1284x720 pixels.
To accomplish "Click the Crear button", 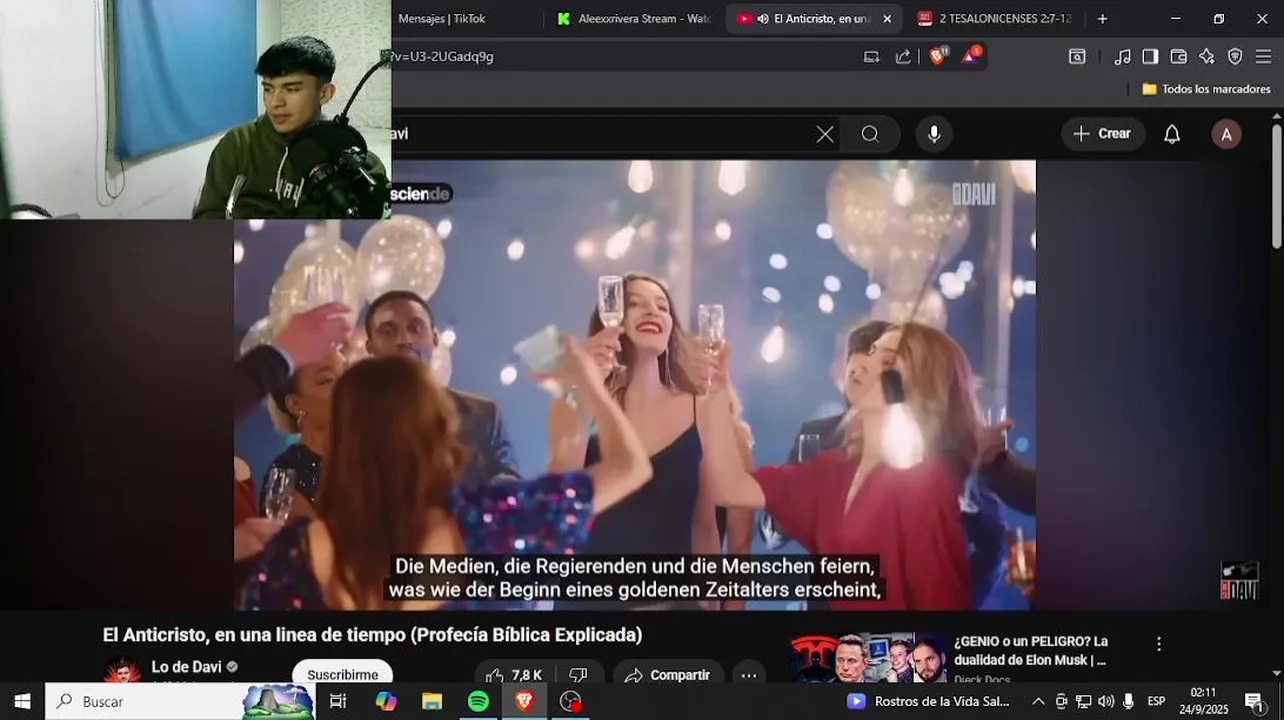I will [1103, 134].
